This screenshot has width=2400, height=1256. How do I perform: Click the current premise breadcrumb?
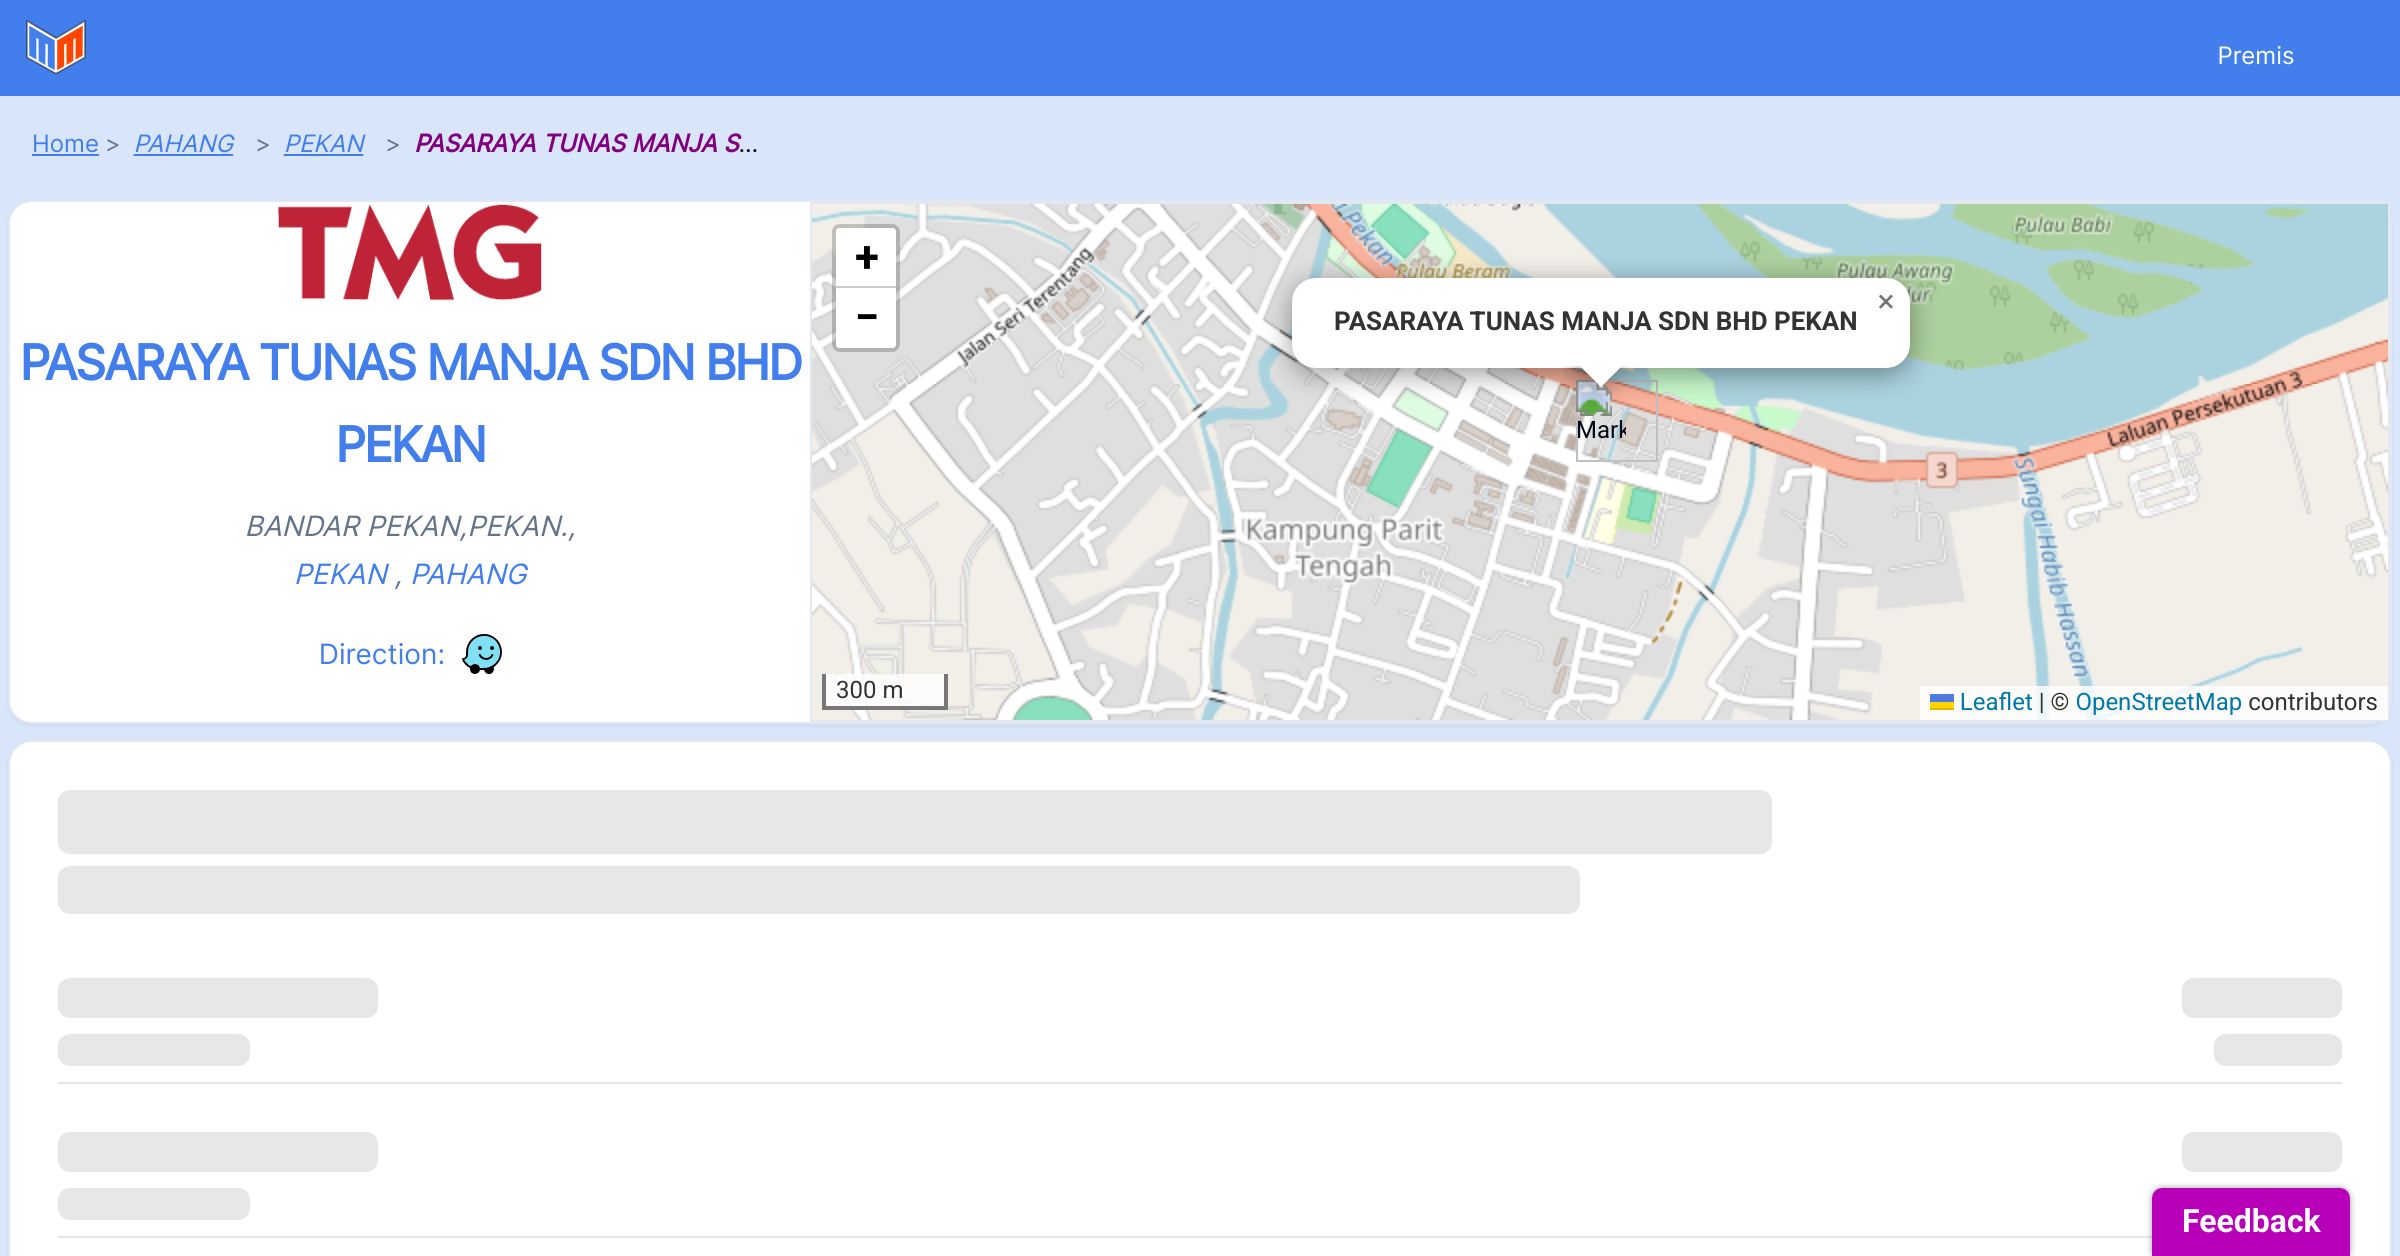point(586,144)
